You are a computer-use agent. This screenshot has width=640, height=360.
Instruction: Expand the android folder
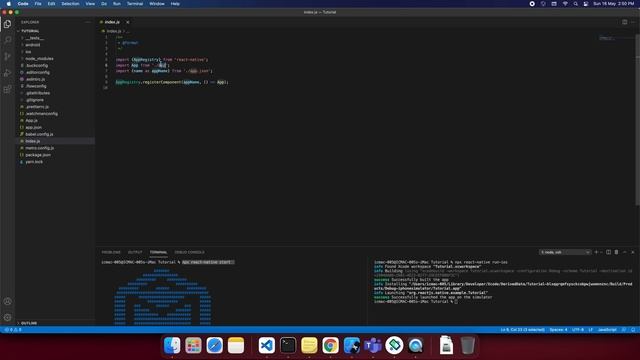tap(33, 45)
